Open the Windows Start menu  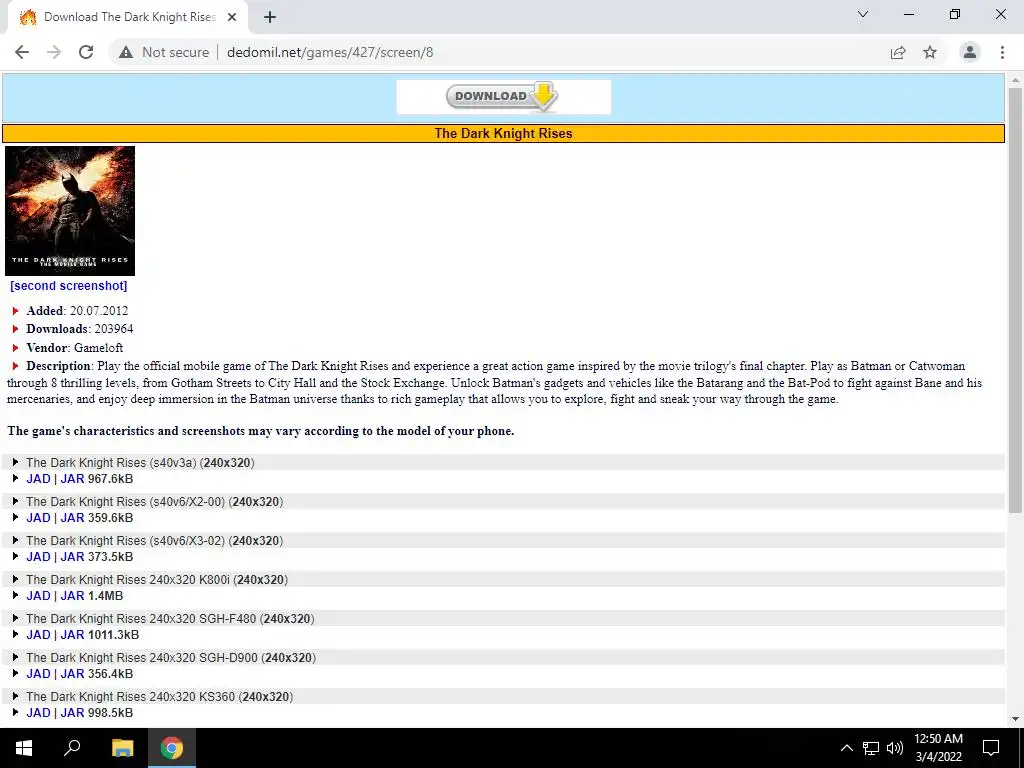[24, 748]
